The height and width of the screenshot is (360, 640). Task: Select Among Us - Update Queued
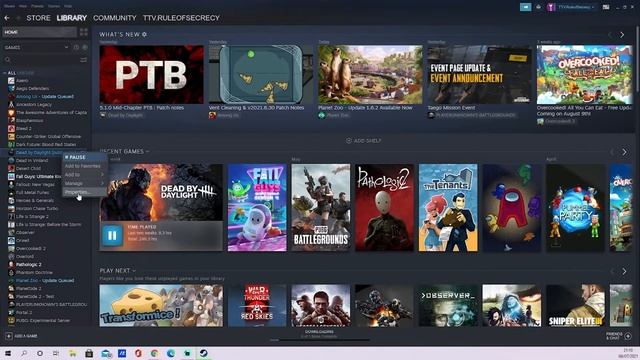(x=45, y=97)
